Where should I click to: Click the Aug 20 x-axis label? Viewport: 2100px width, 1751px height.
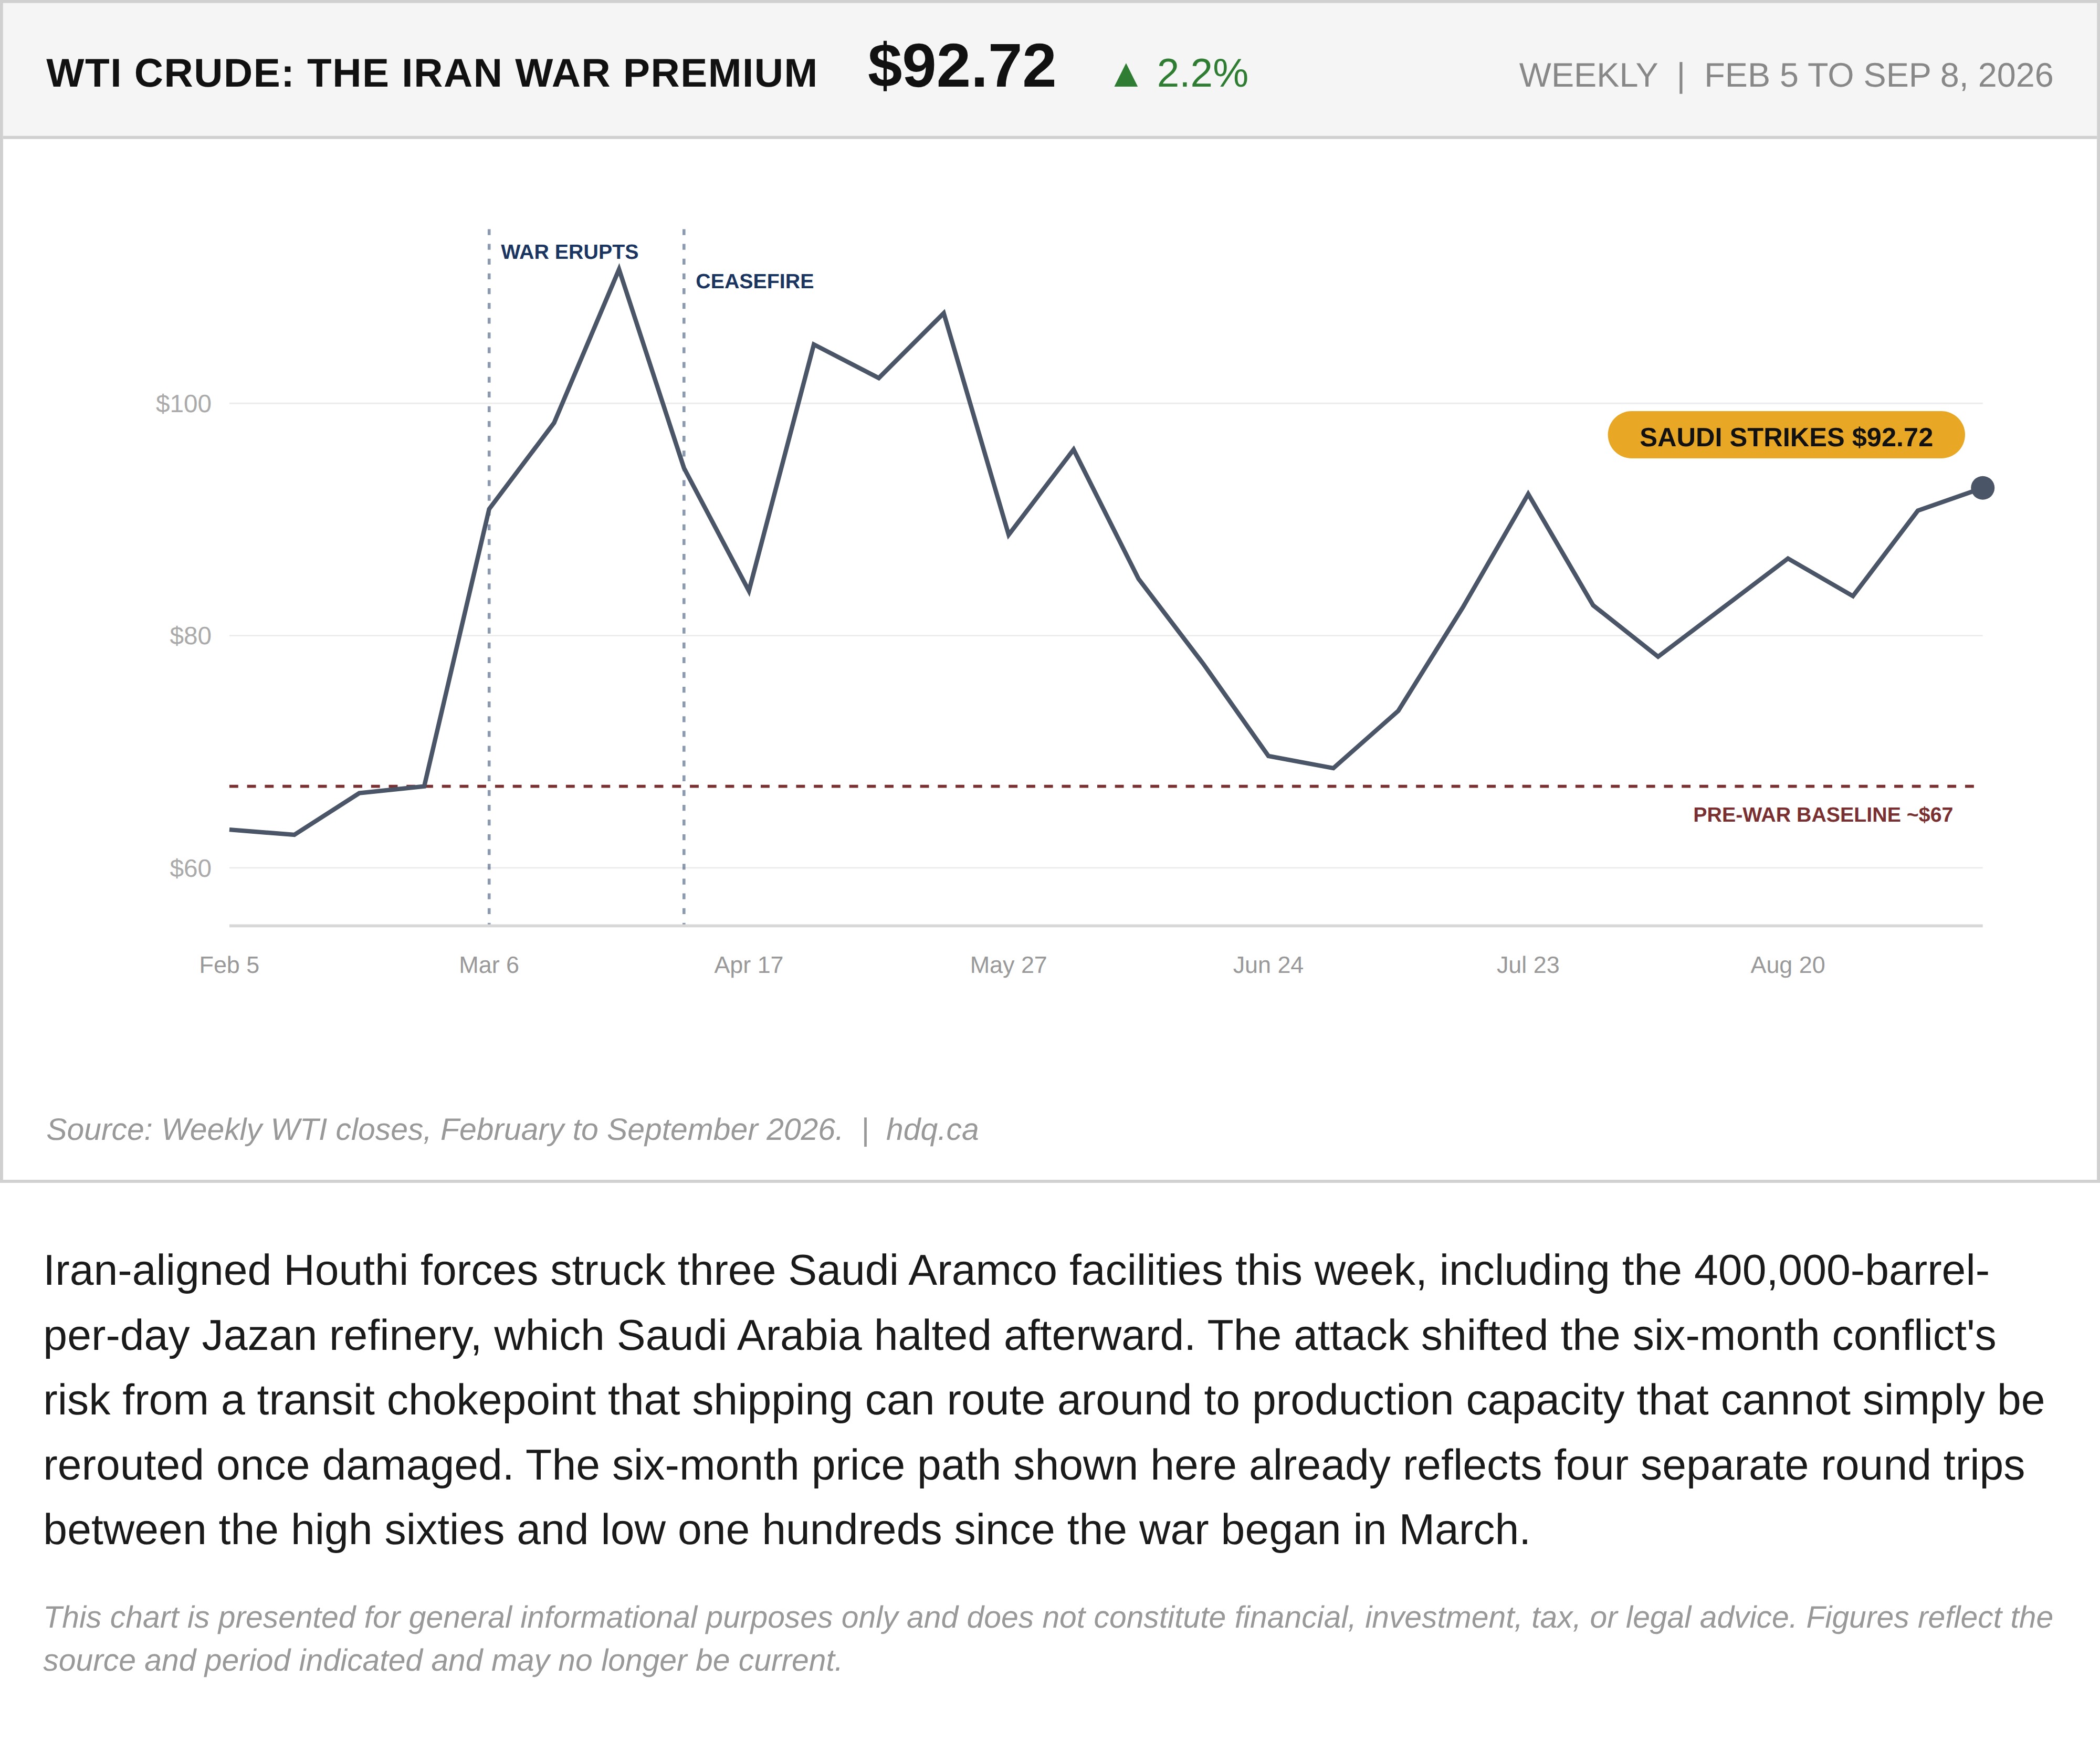click(x=1787, y=965)
